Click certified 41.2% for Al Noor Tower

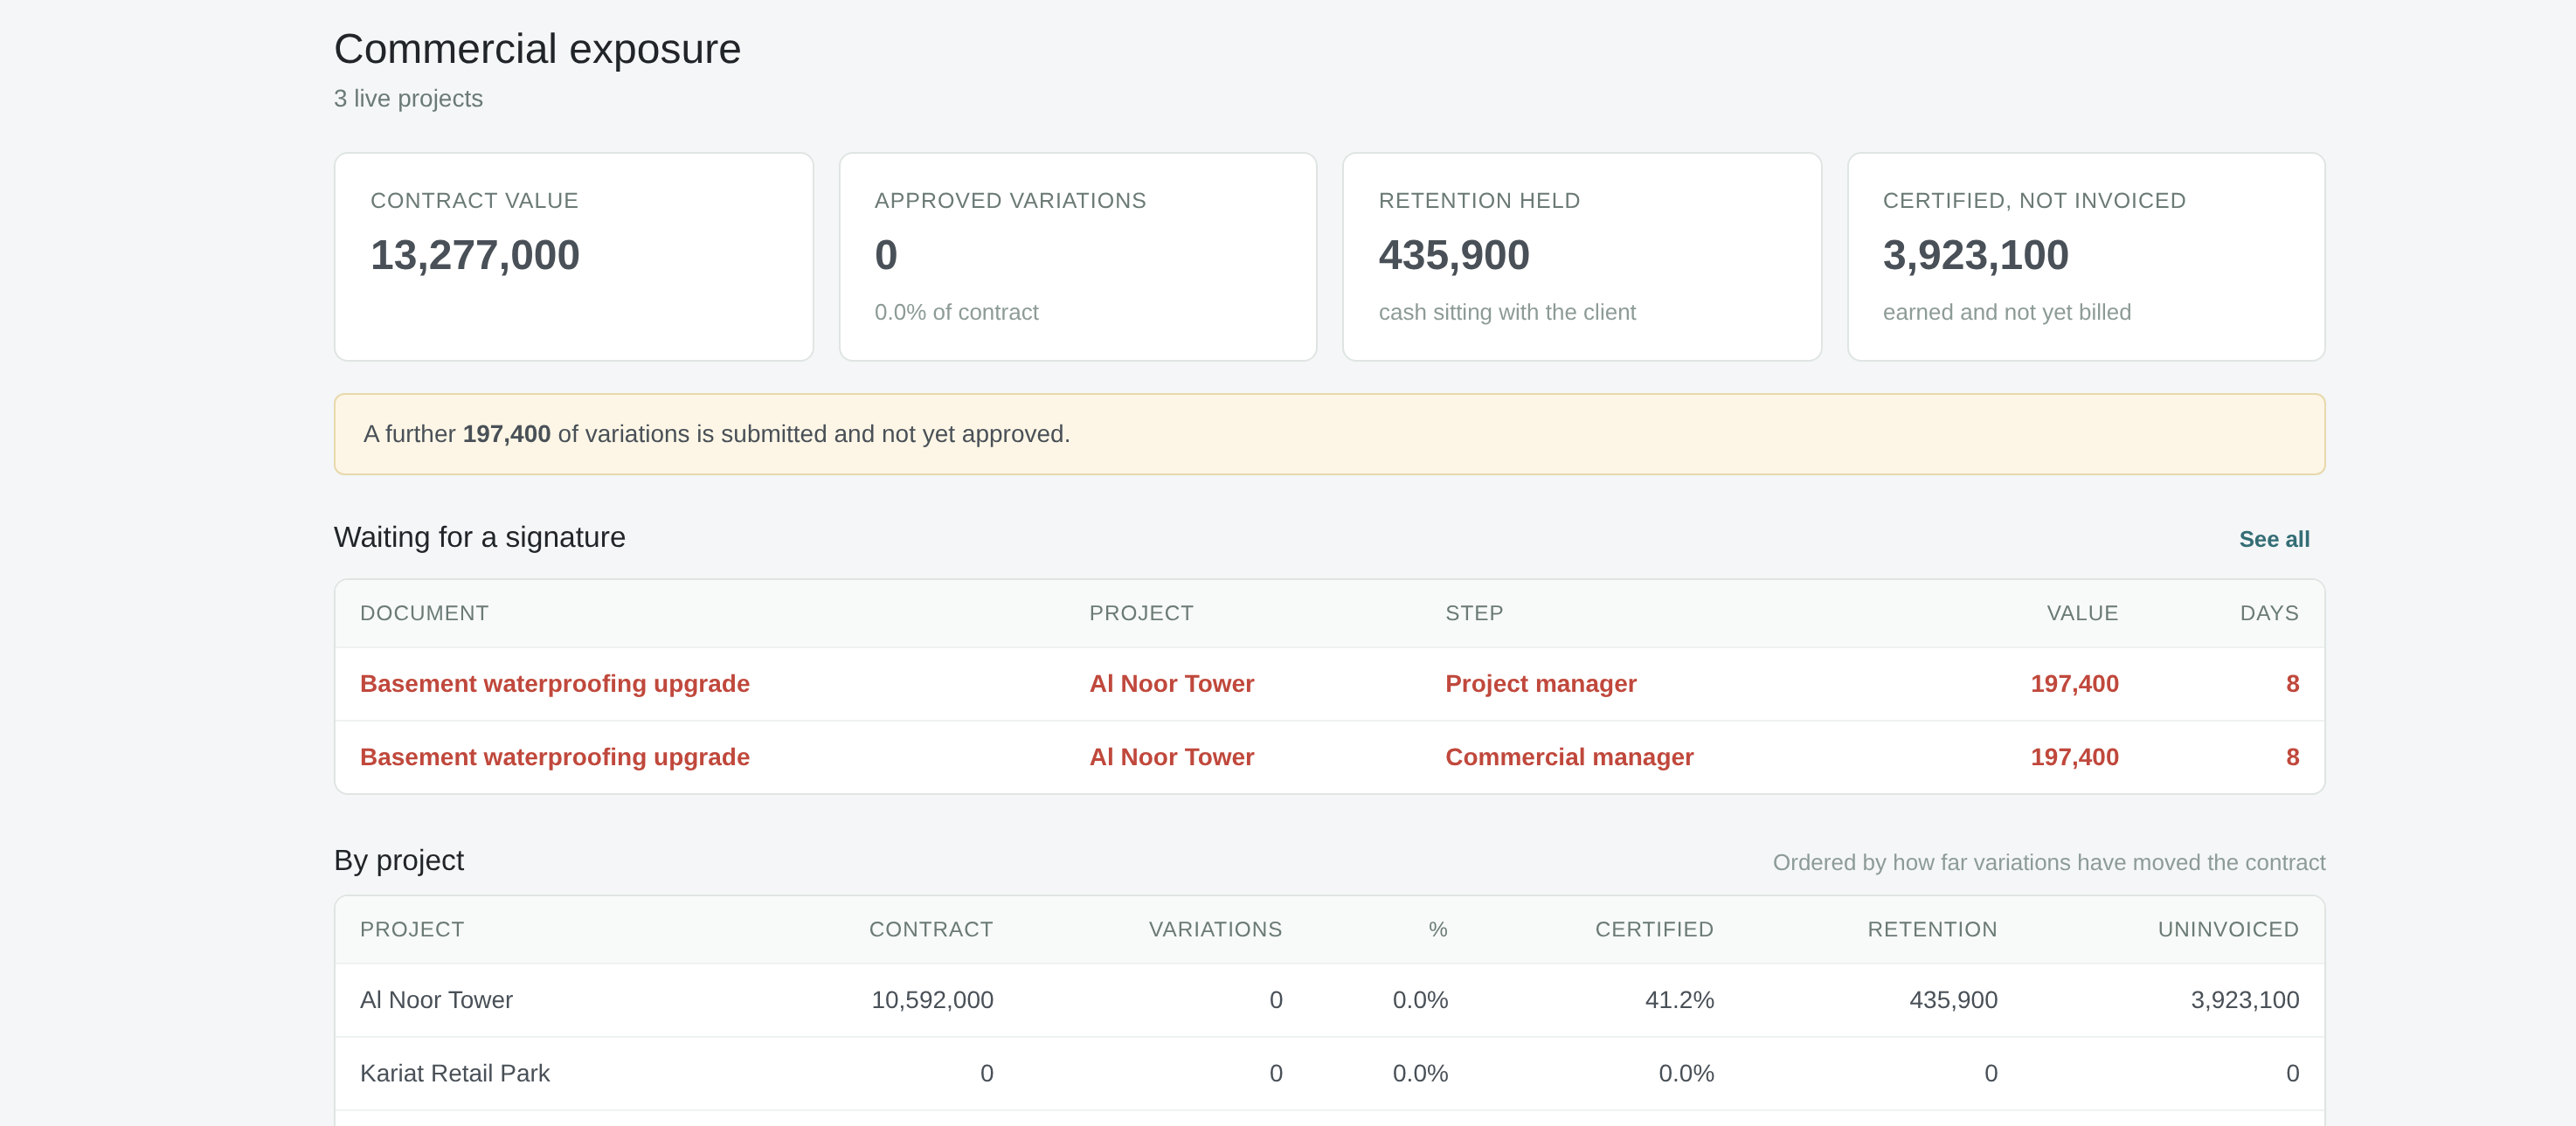click(x=1679, y=1000)
